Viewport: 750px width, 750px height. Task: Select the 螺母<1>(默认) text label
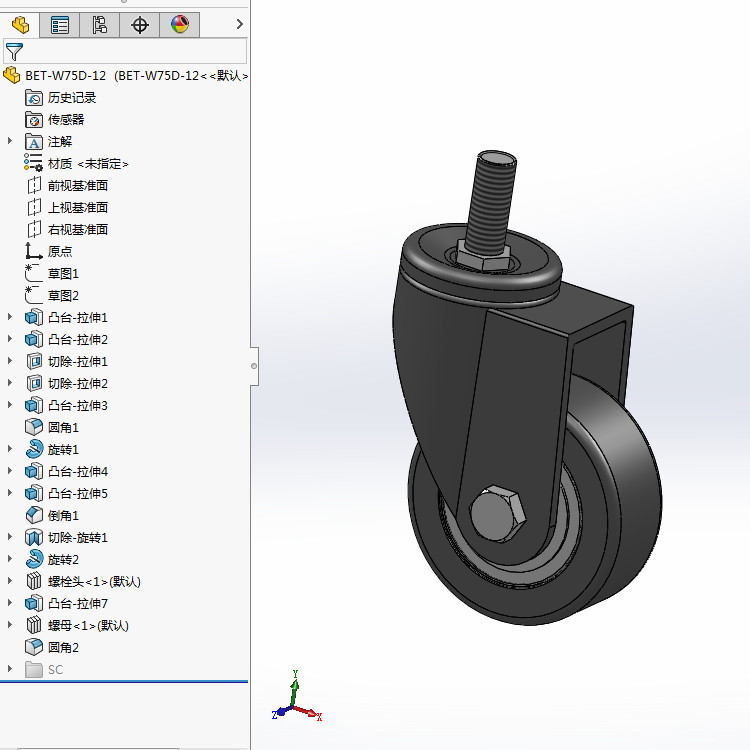88,626
